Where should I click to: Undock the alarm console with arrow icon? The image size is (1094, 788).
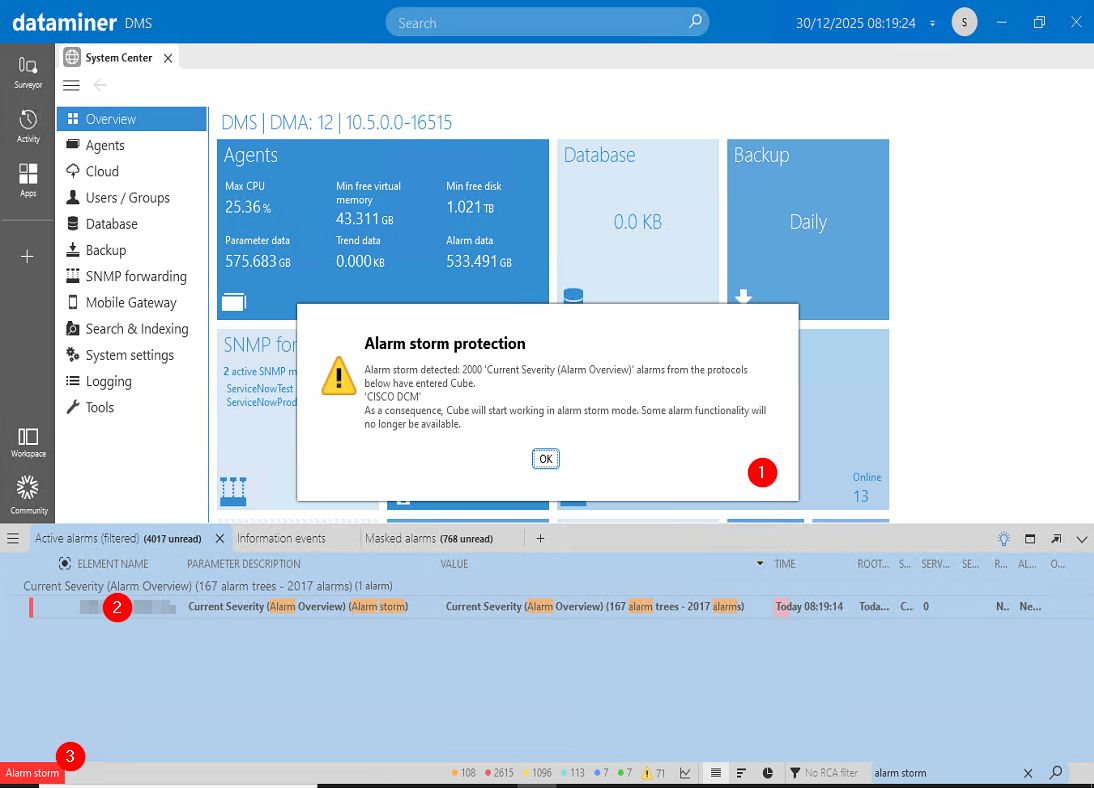pyautogui.click(x=1056, y=539)
